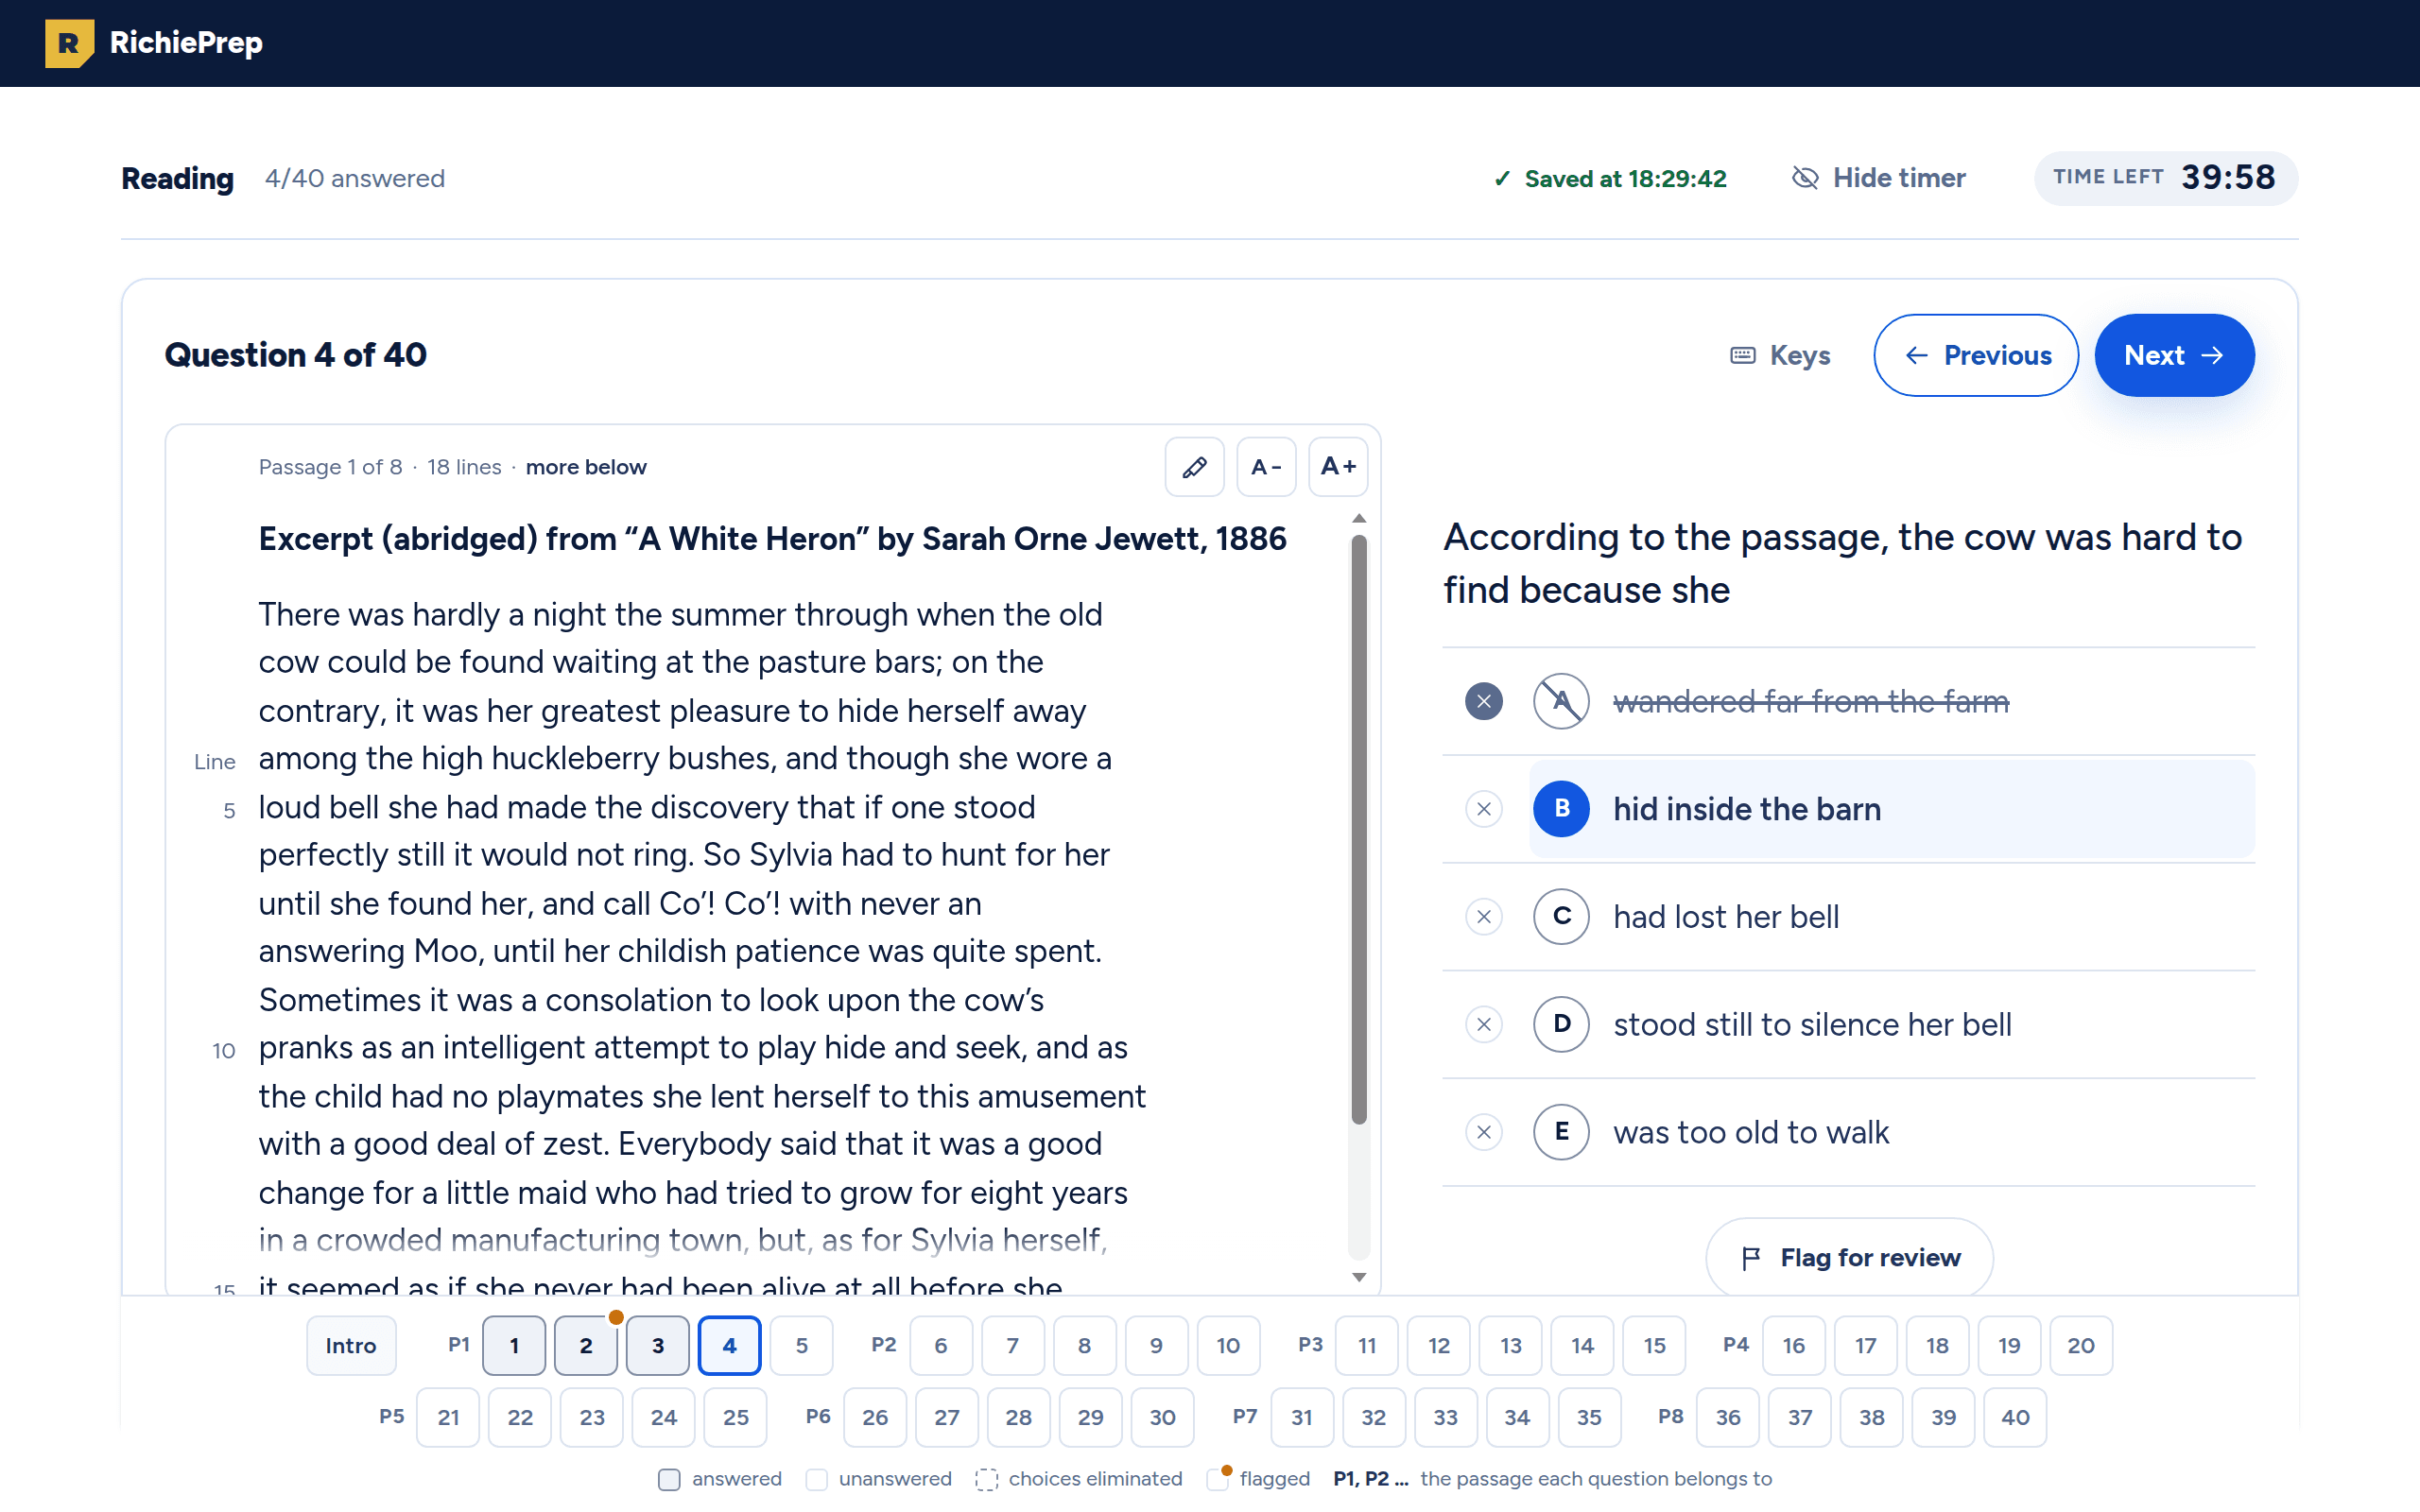Go to the Previous question

1976,355
